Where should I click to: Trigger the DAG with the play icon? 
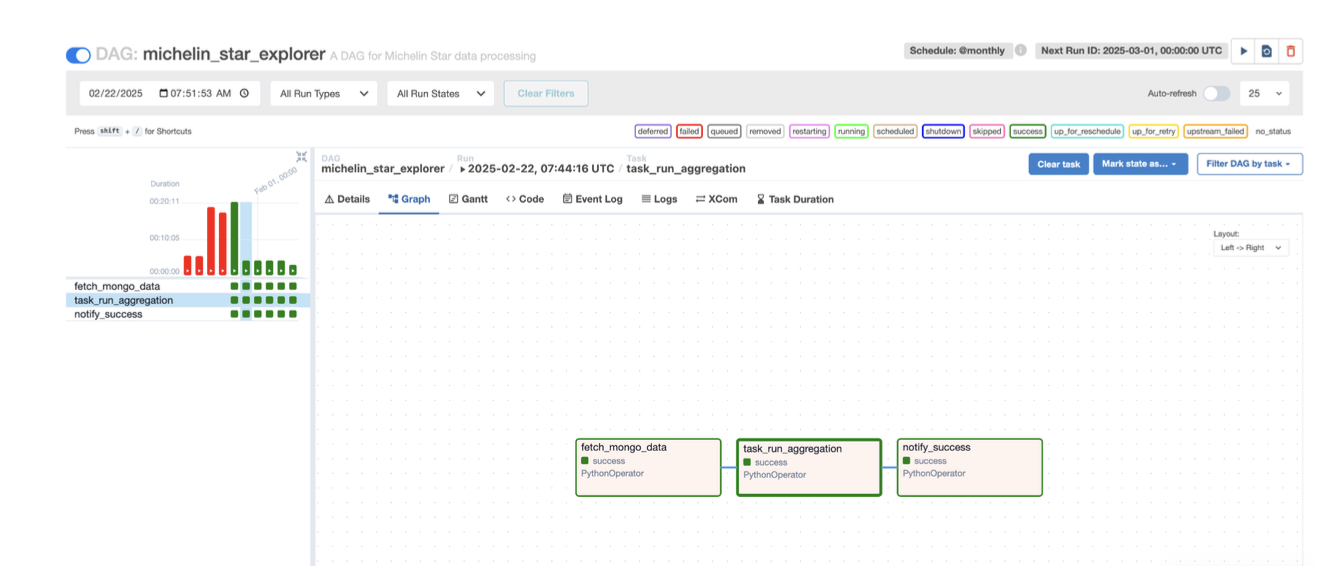(1243, 51)
